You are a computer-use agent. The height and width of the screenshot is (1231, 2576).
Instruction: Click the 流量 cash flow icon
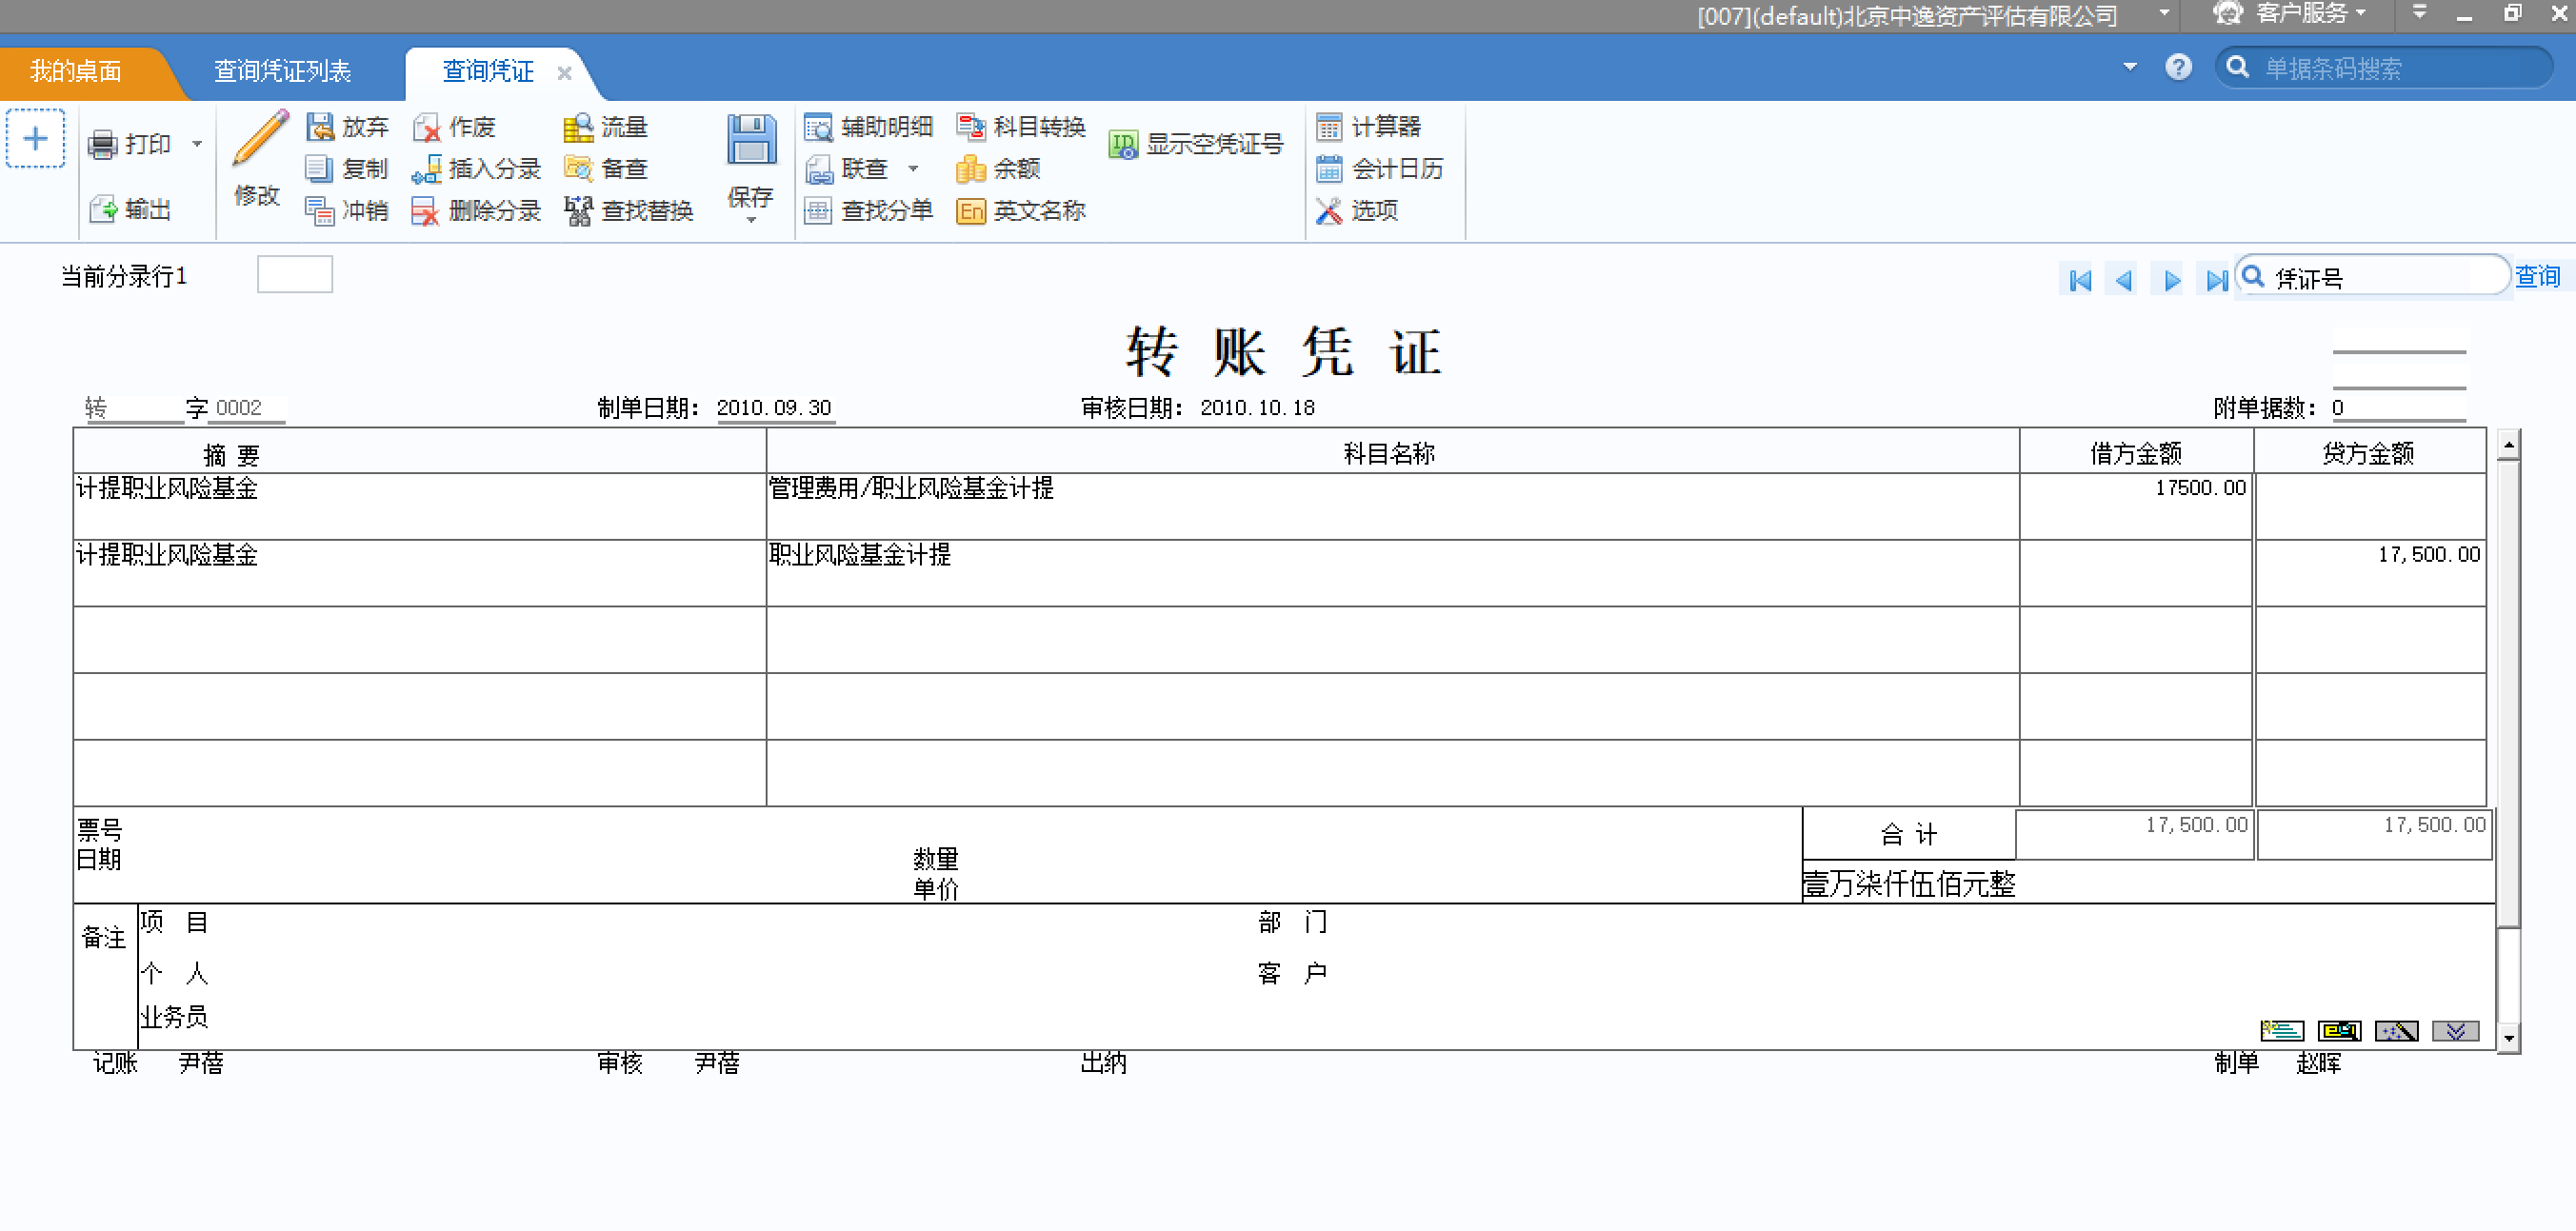(x=578, y=128)
